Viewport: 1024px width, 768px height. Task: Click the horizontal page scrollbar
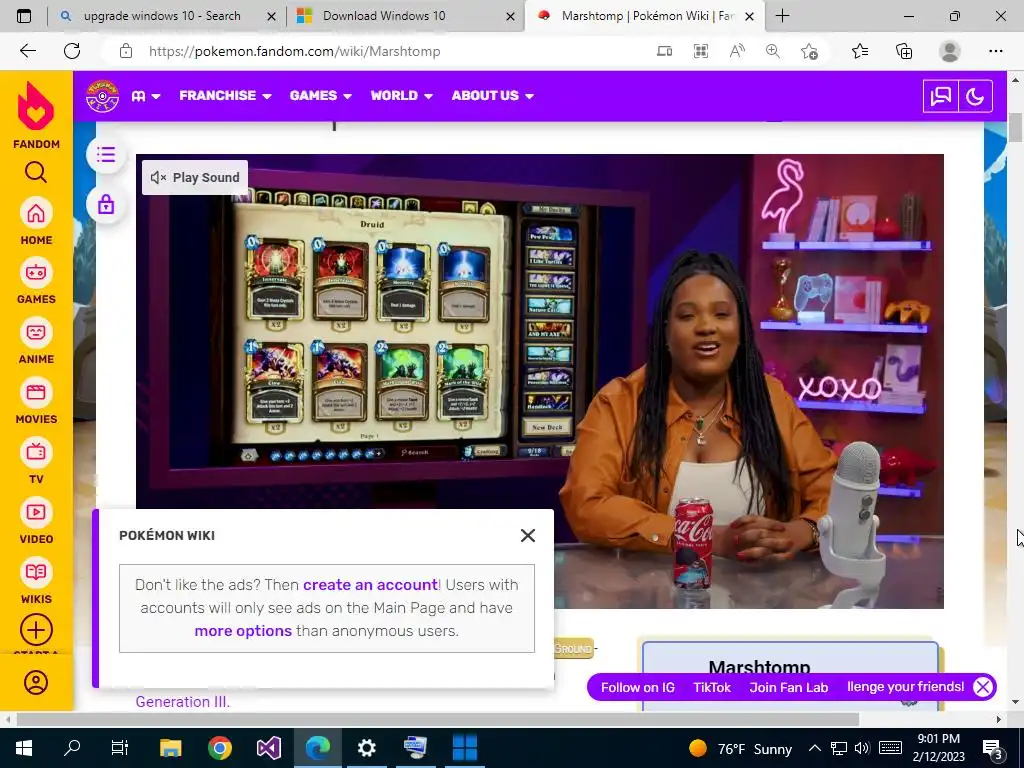[x=438, y=719]
